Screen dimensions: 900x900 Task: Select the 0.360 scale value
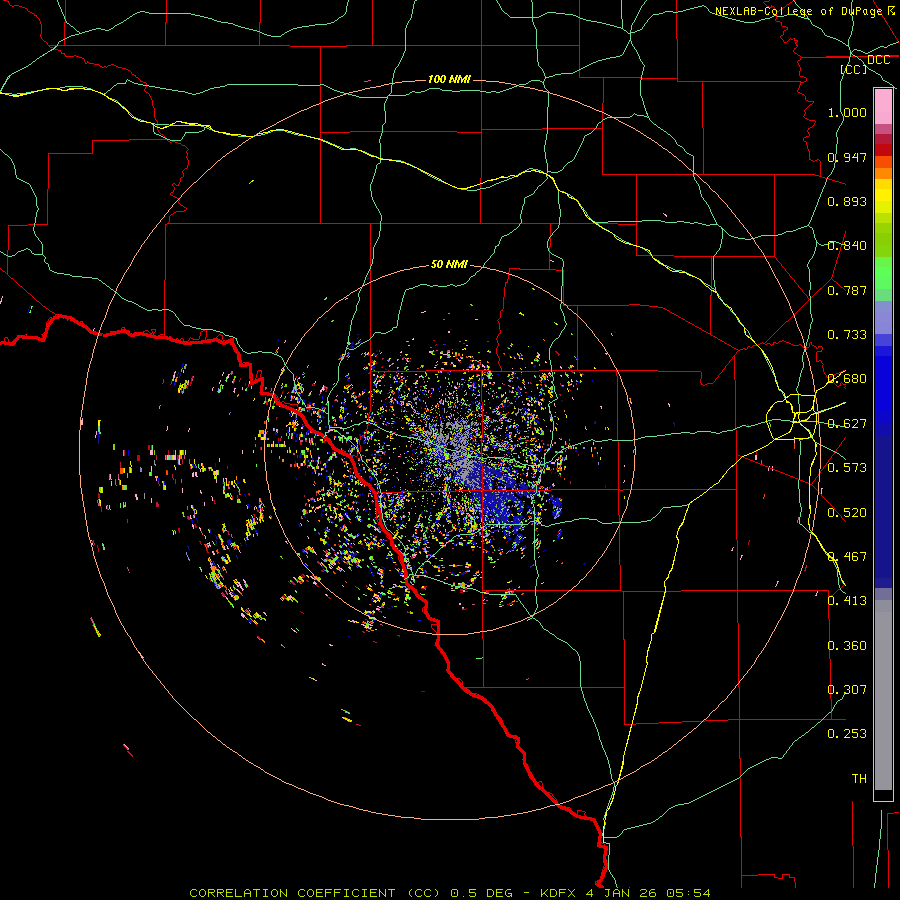coord(847,645)
